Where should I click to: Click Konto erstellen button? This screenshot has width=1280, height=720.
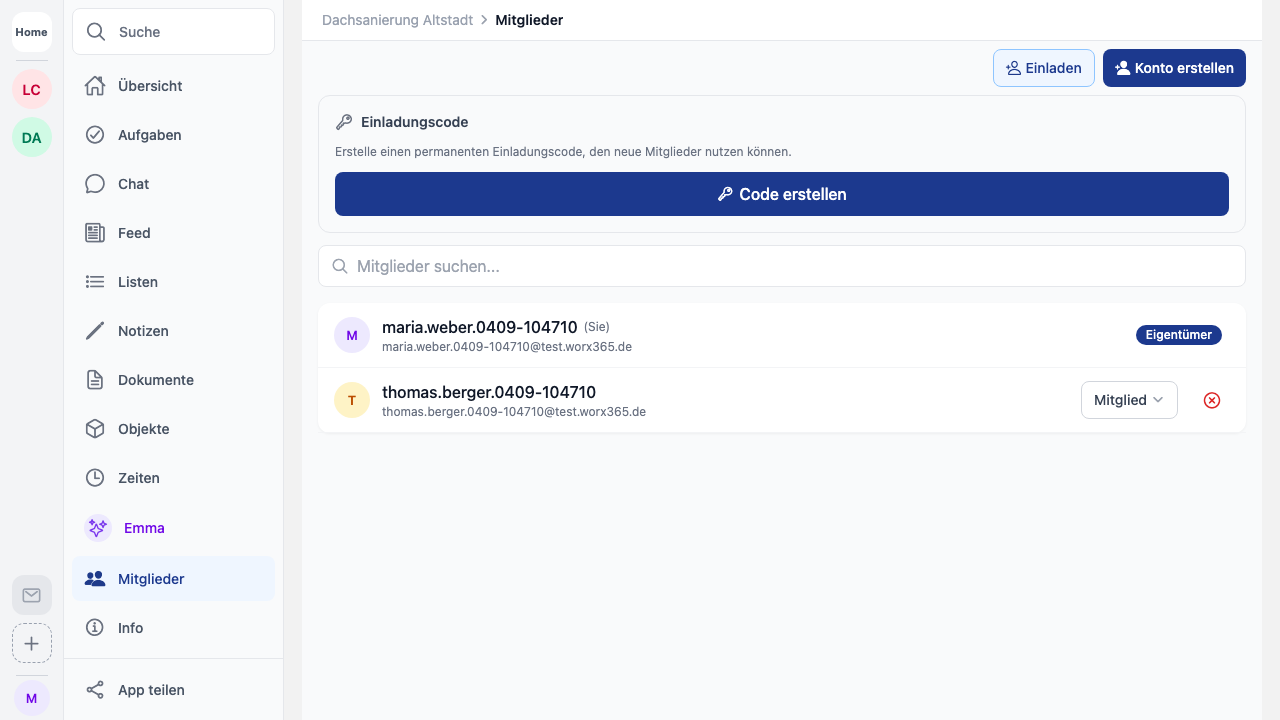click(x=1174, y=68)
